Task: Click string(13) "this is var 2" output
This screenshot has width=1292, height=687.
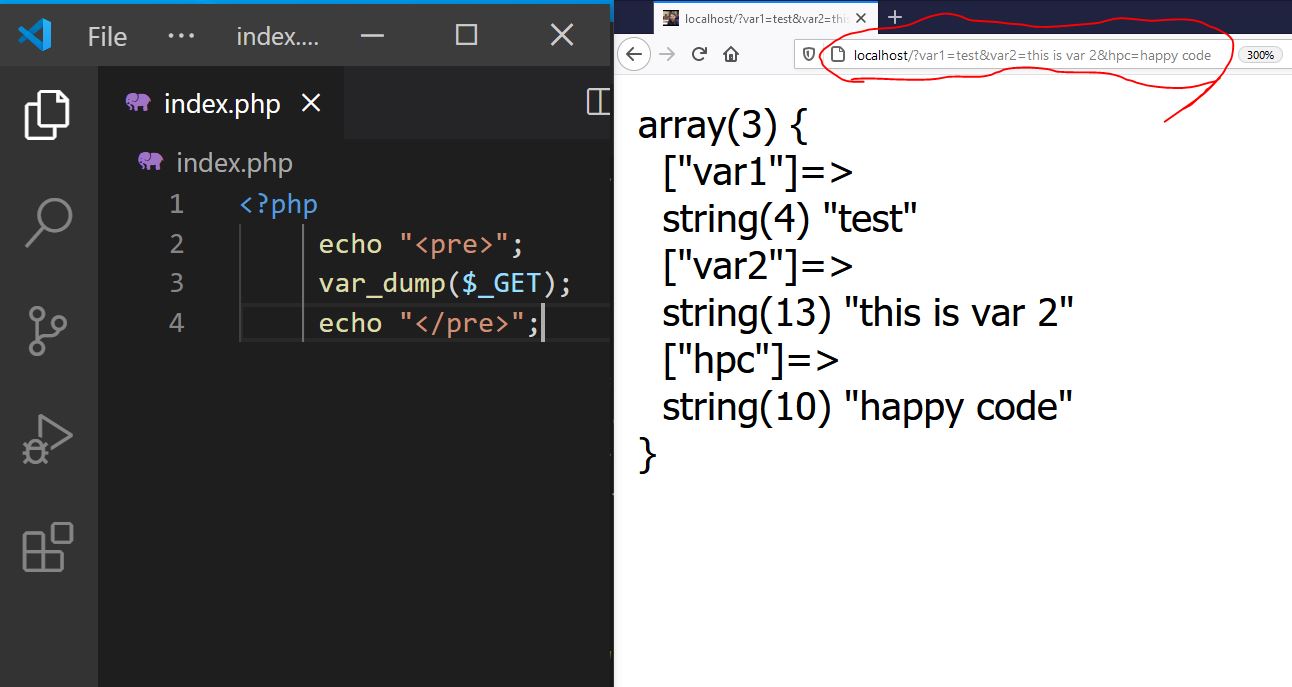Action: [868, 313]
